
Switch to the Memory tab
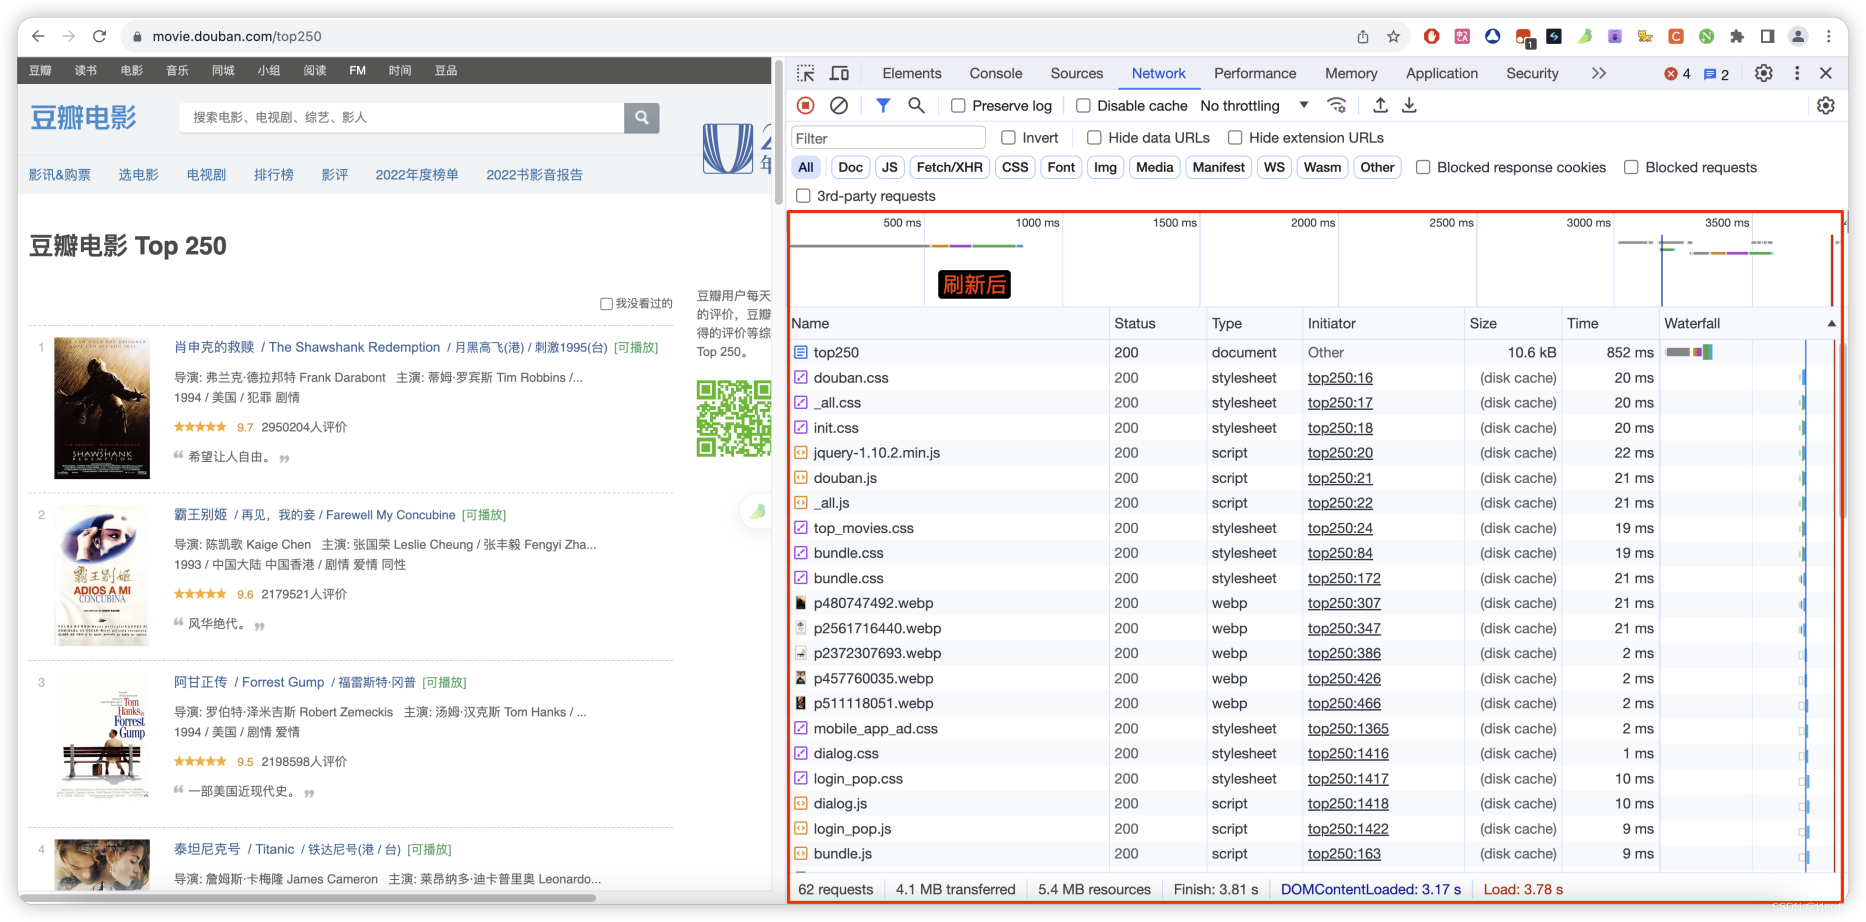click(1351, 73)
